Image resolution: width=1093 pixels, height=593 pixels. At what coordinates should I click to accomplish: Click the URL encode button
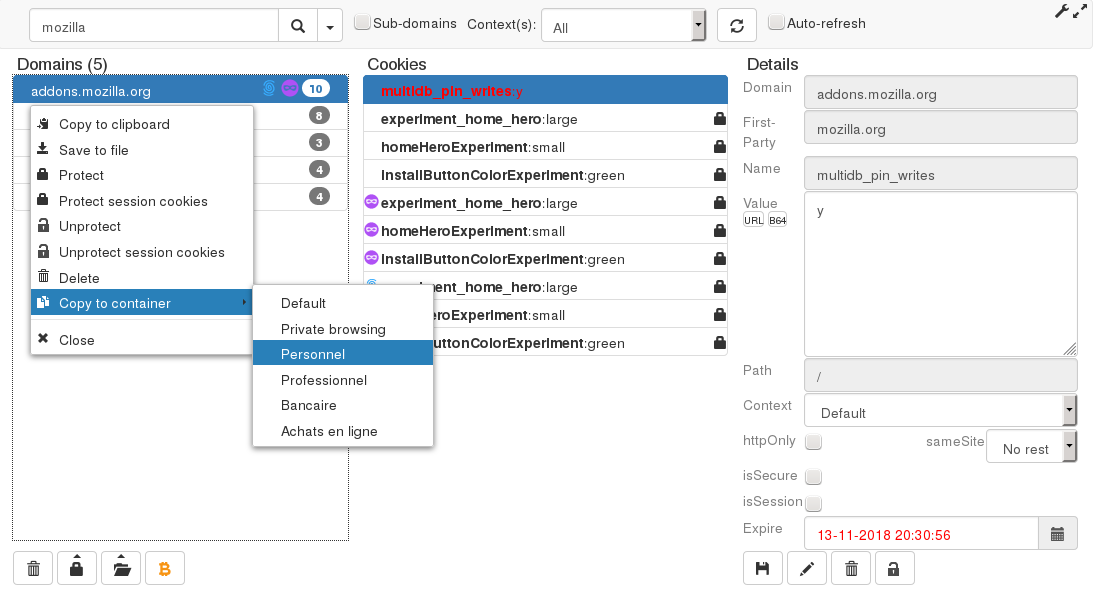[754, 220]
